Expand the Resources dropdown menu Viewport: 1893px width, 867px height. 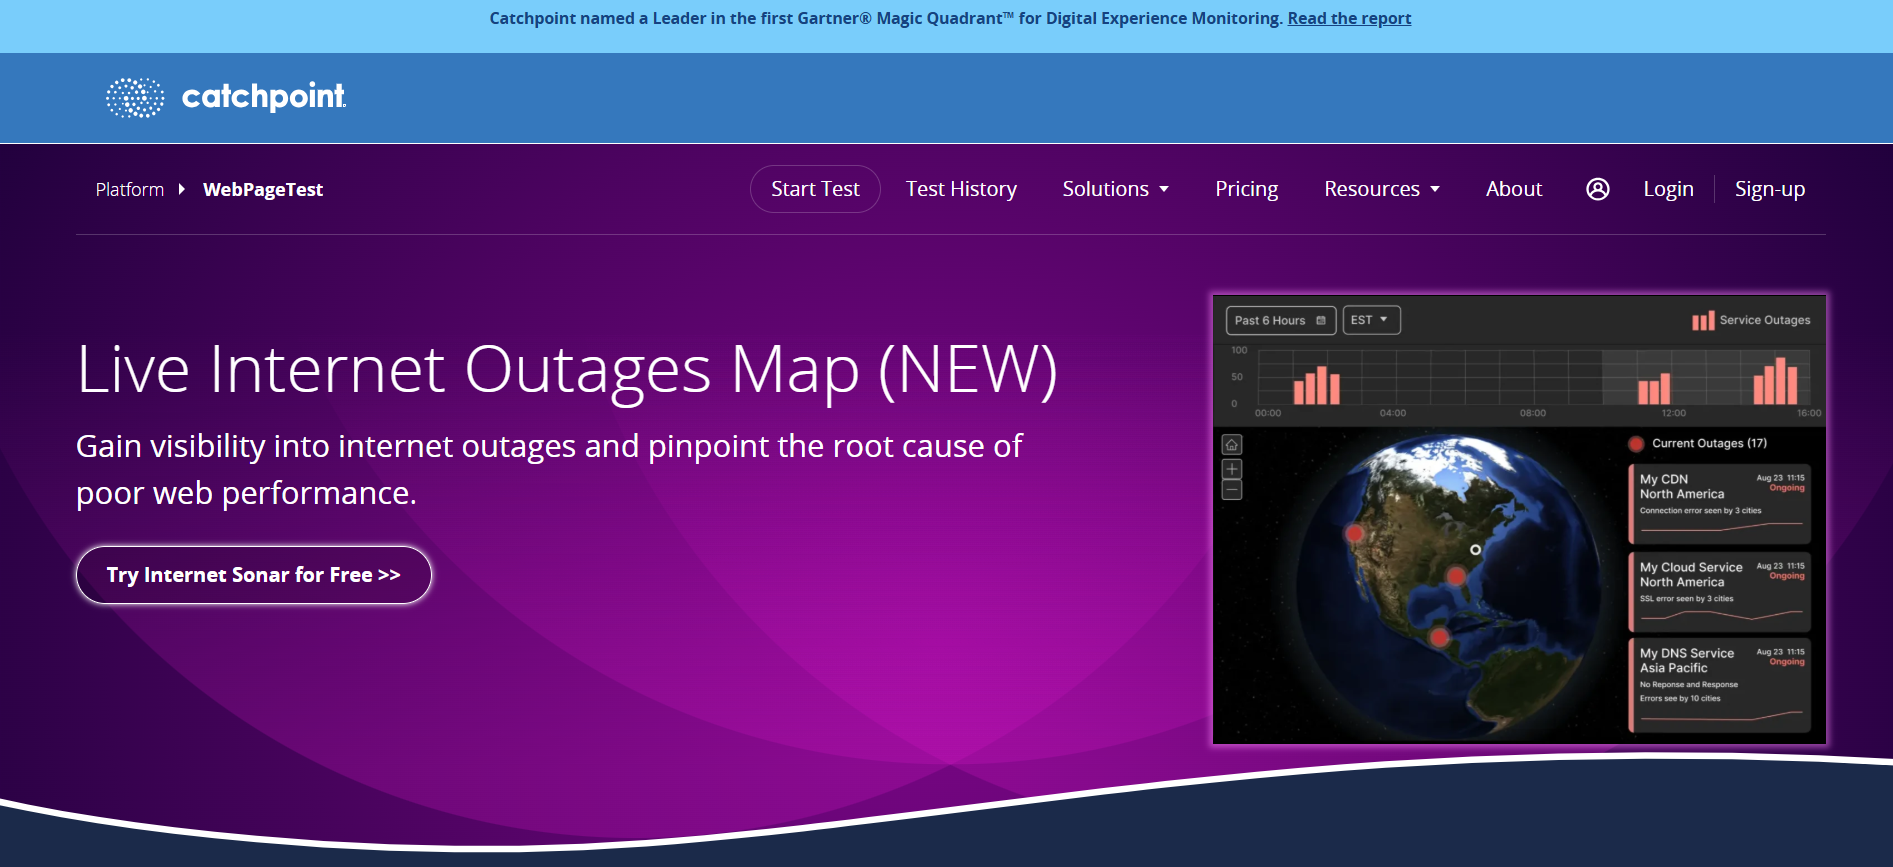(1381, 189)
